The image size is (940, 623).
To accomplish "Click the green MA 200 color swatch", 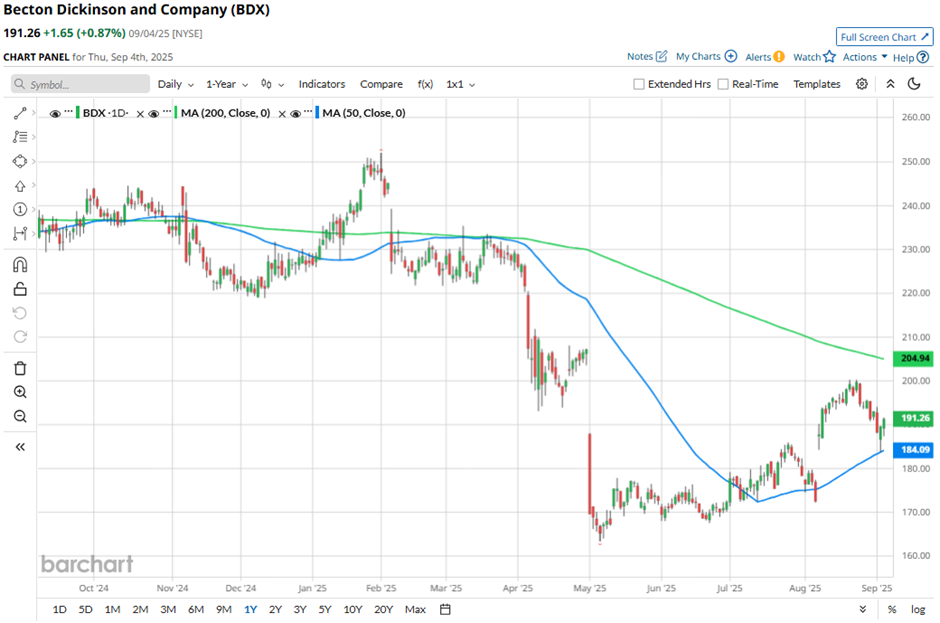I will tap(176, 113).
